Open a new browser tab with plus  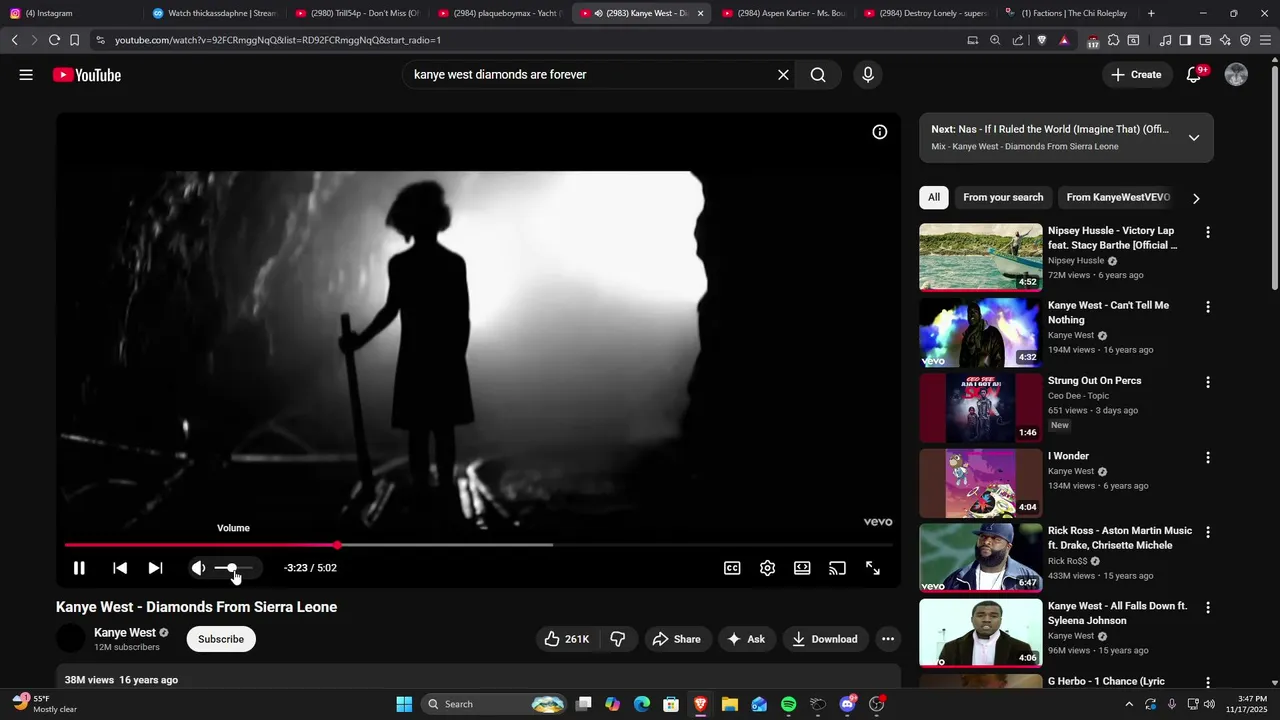[x=1151, y=13]
